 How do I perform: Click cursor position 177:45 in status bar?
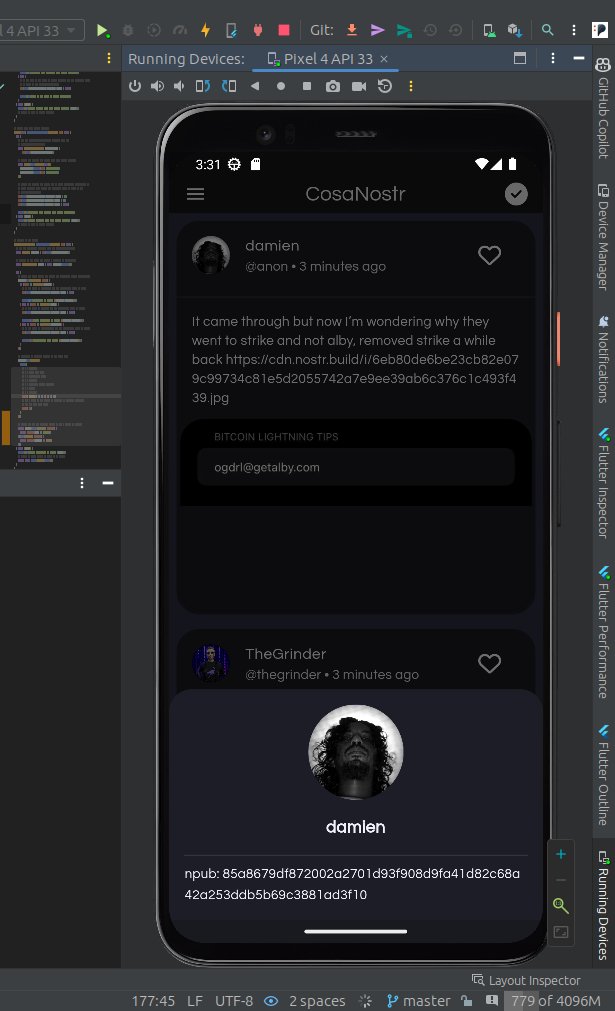point(153,1001)
